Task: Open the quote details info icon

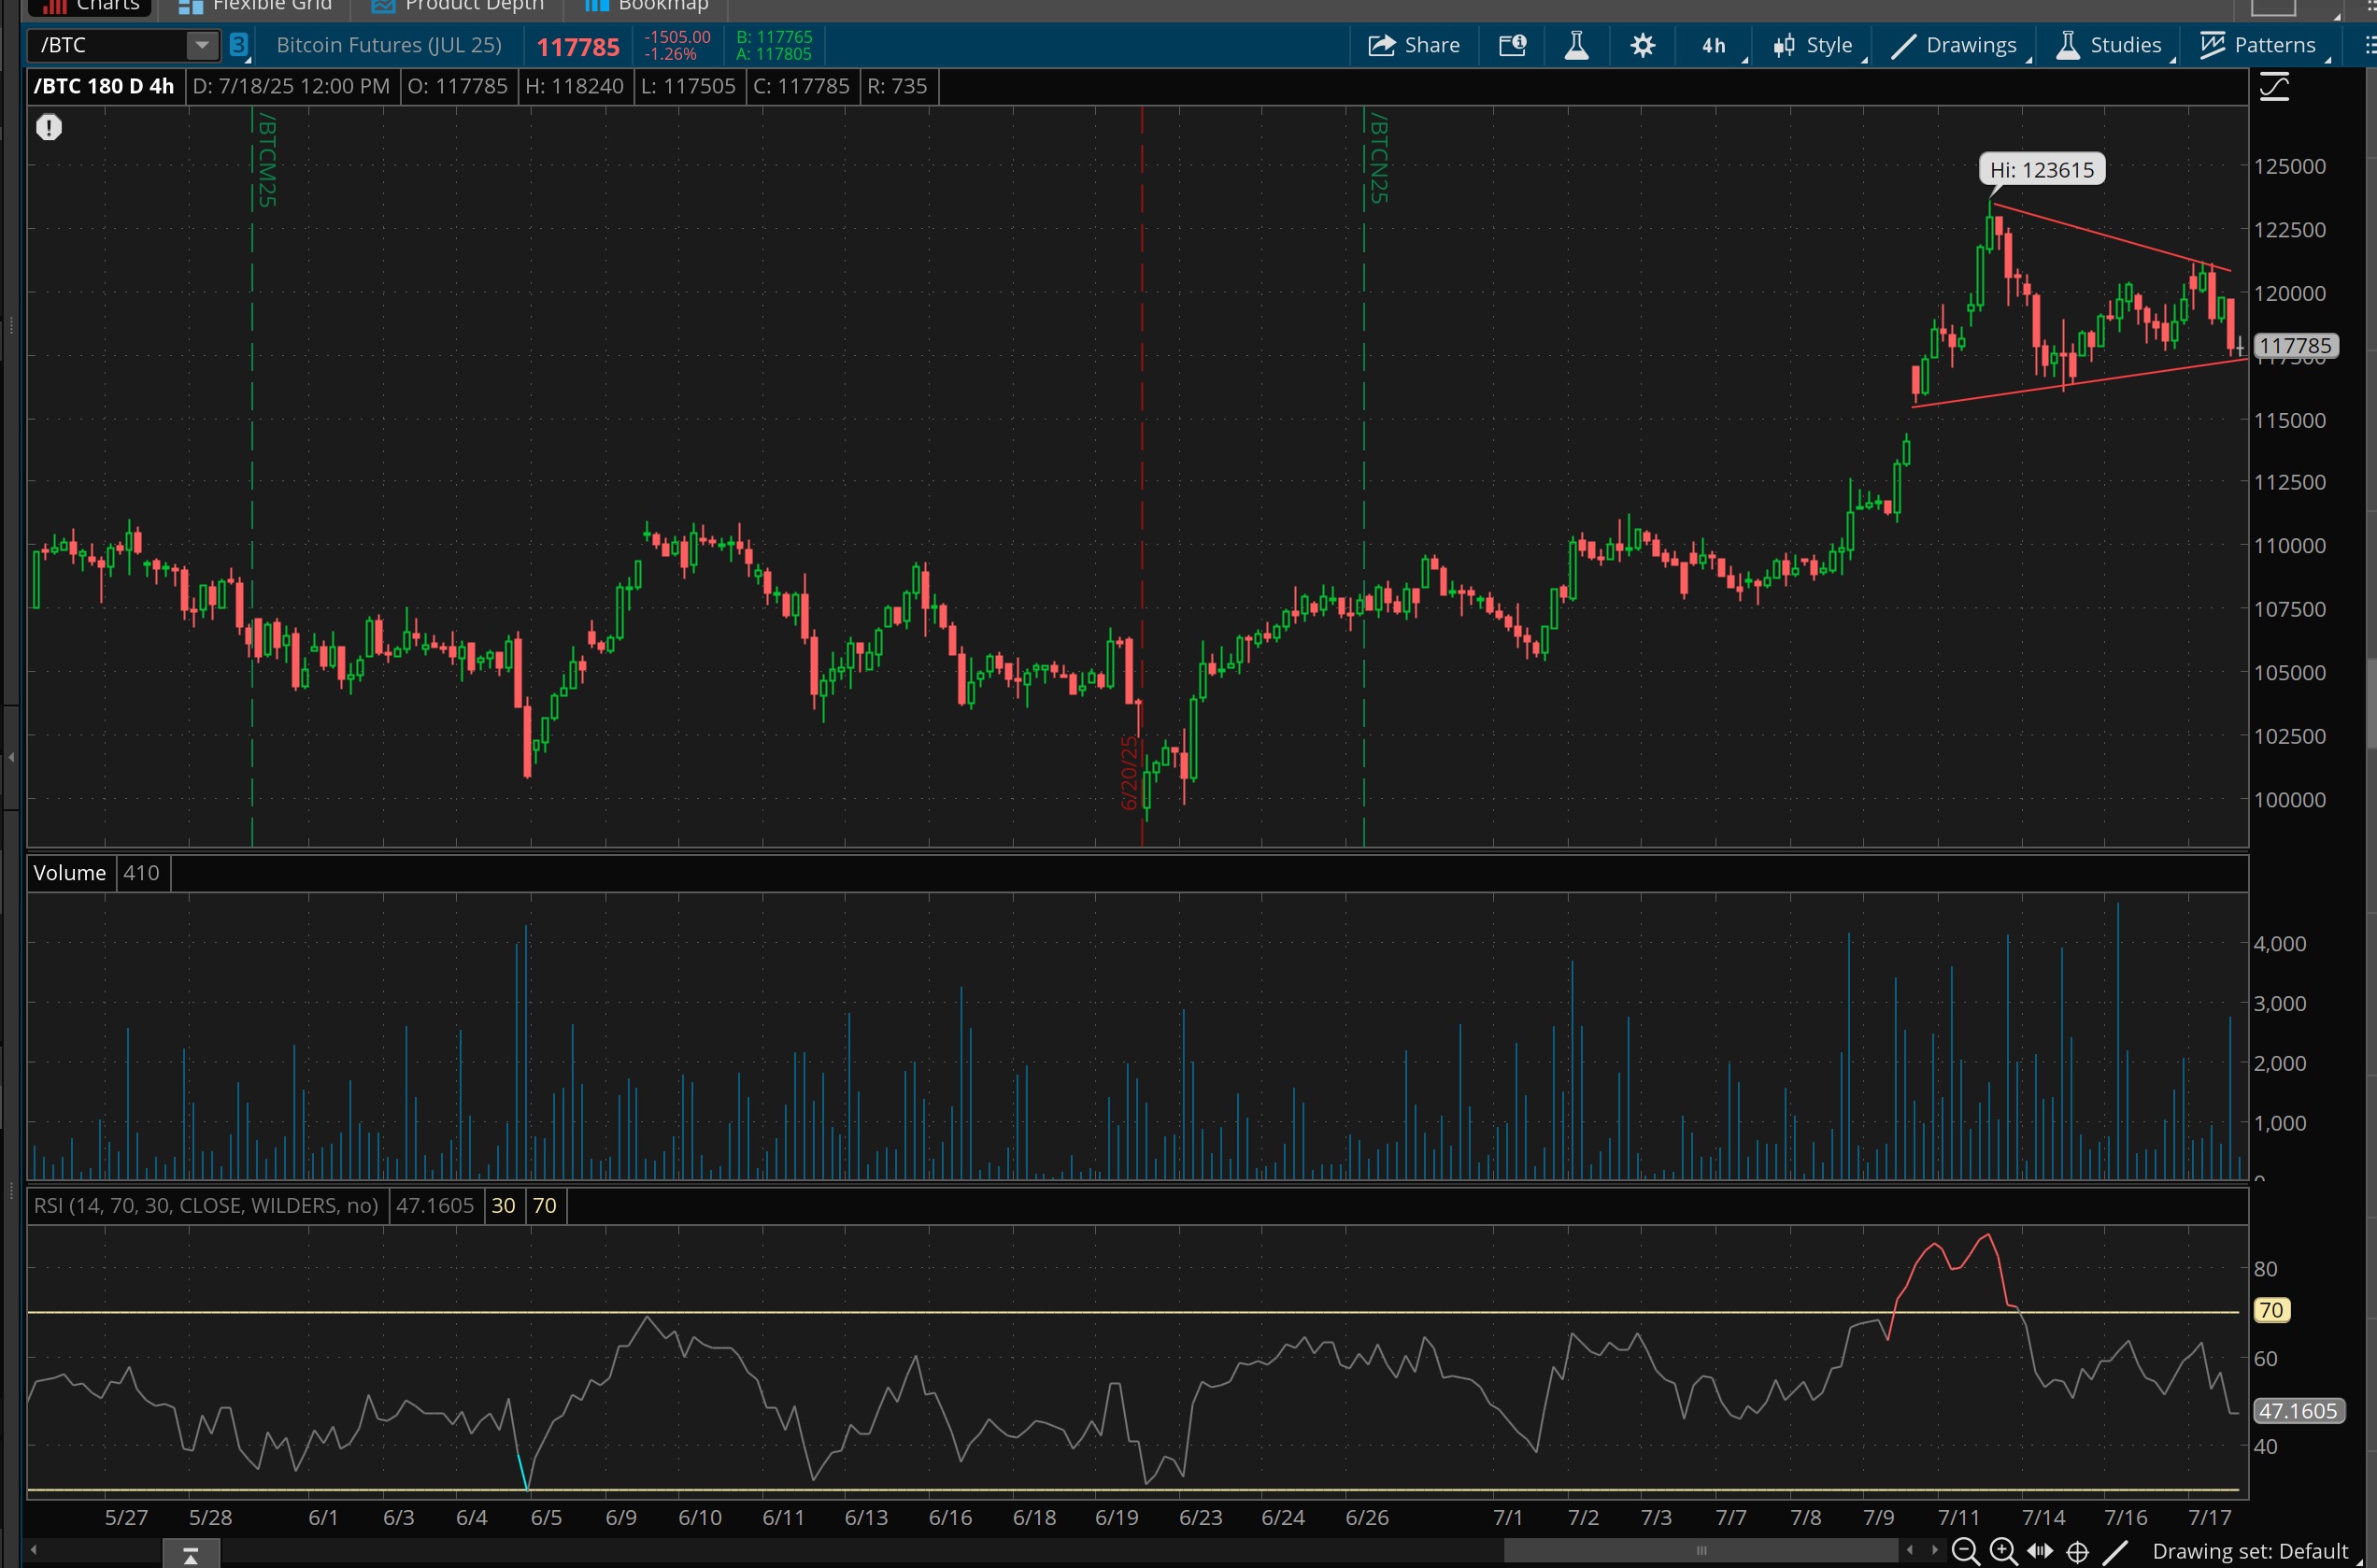Action: click(1512, 45)
